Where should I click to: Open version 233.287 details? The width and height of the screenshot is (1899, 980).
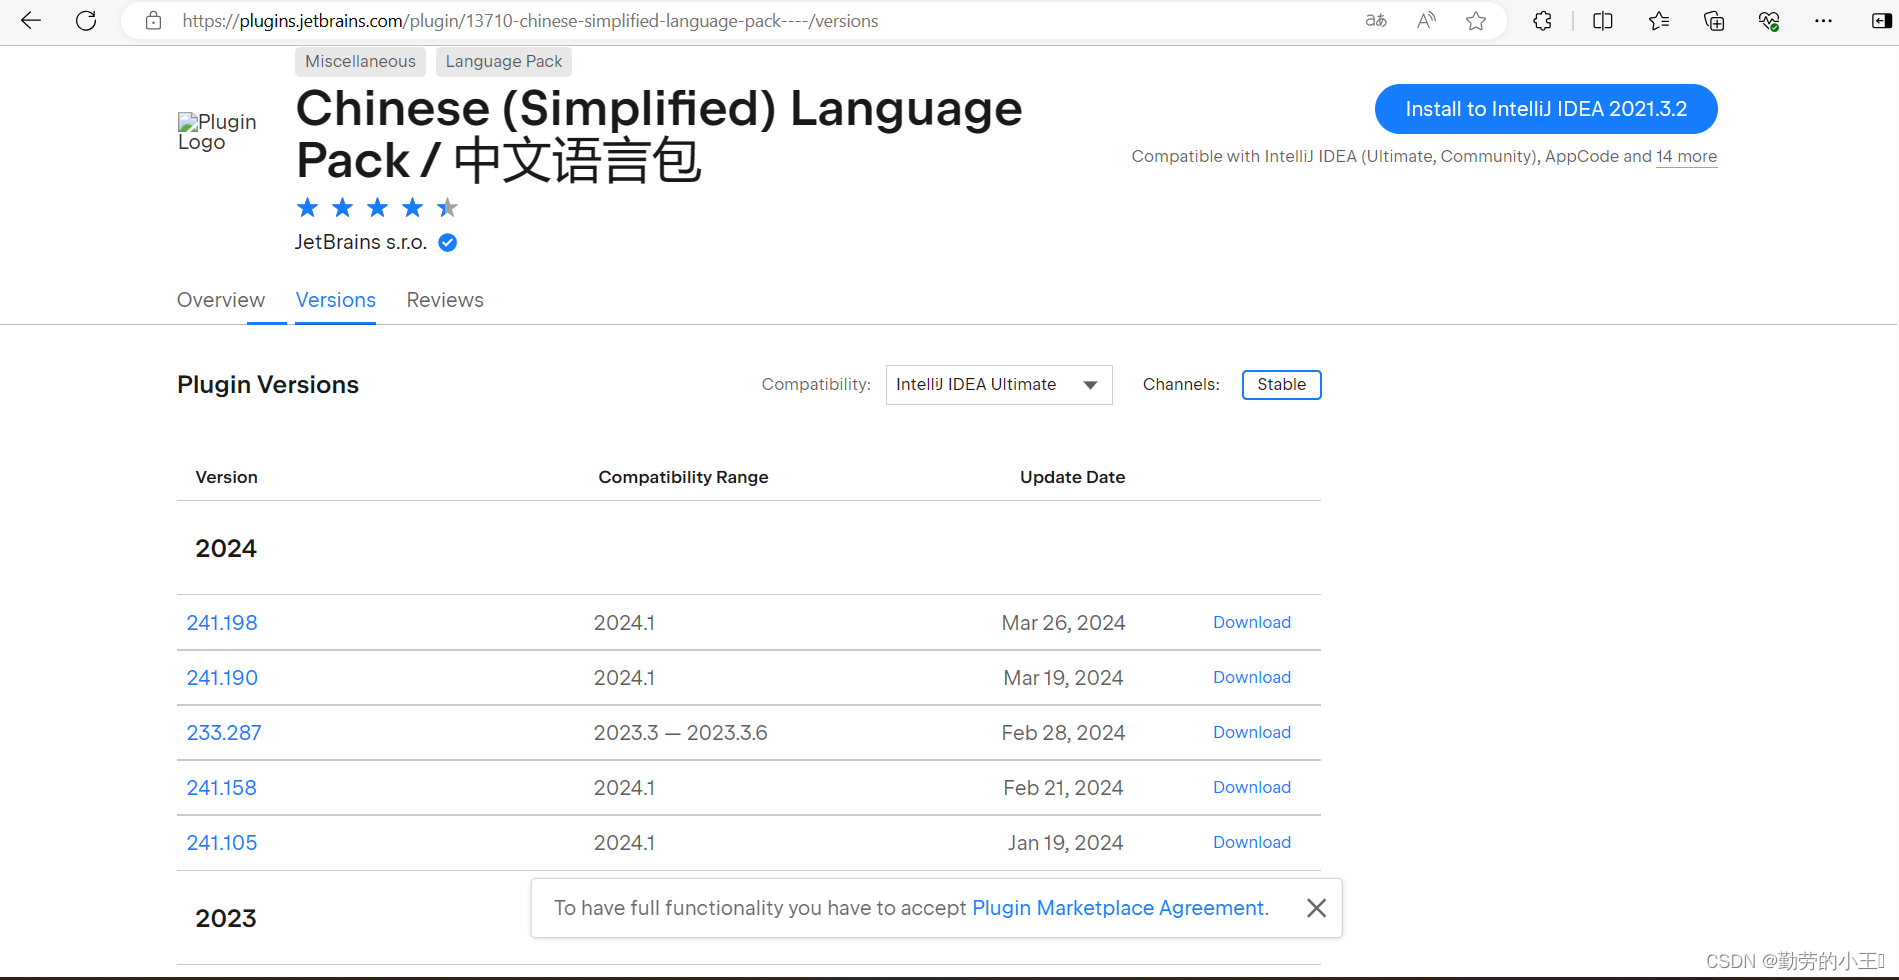click(x=224, y=733)
